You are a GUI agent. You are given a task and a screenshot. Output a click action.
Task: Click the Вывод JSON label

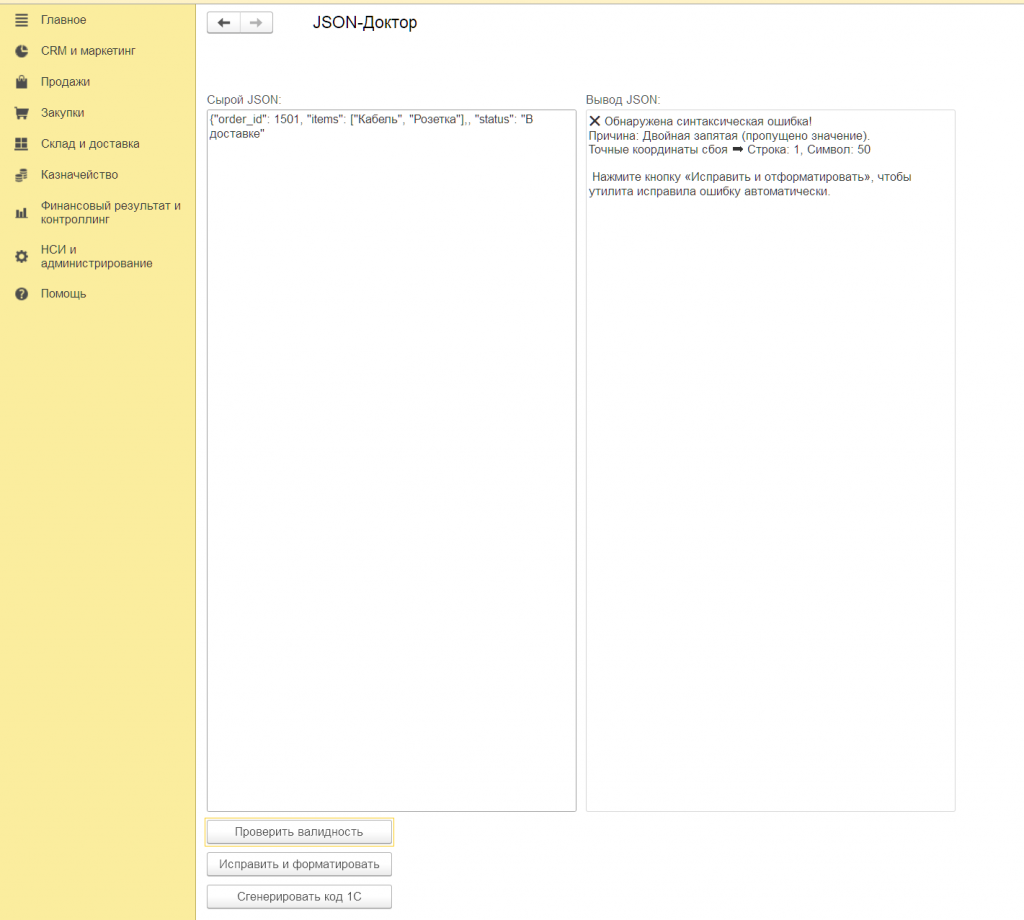(623, 100)
